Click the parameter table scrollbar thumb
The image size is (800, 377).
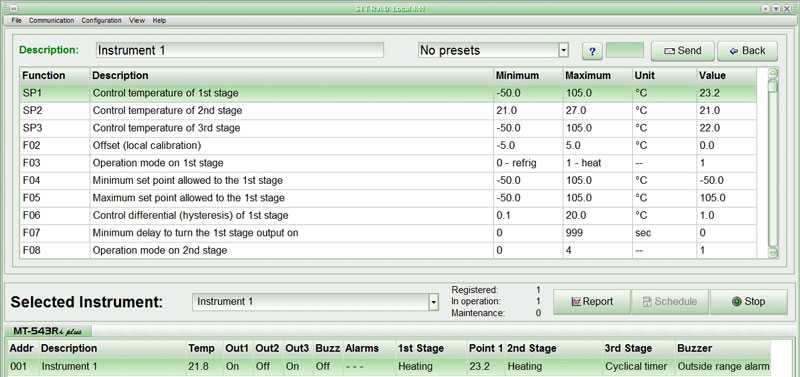pos(773,87)
